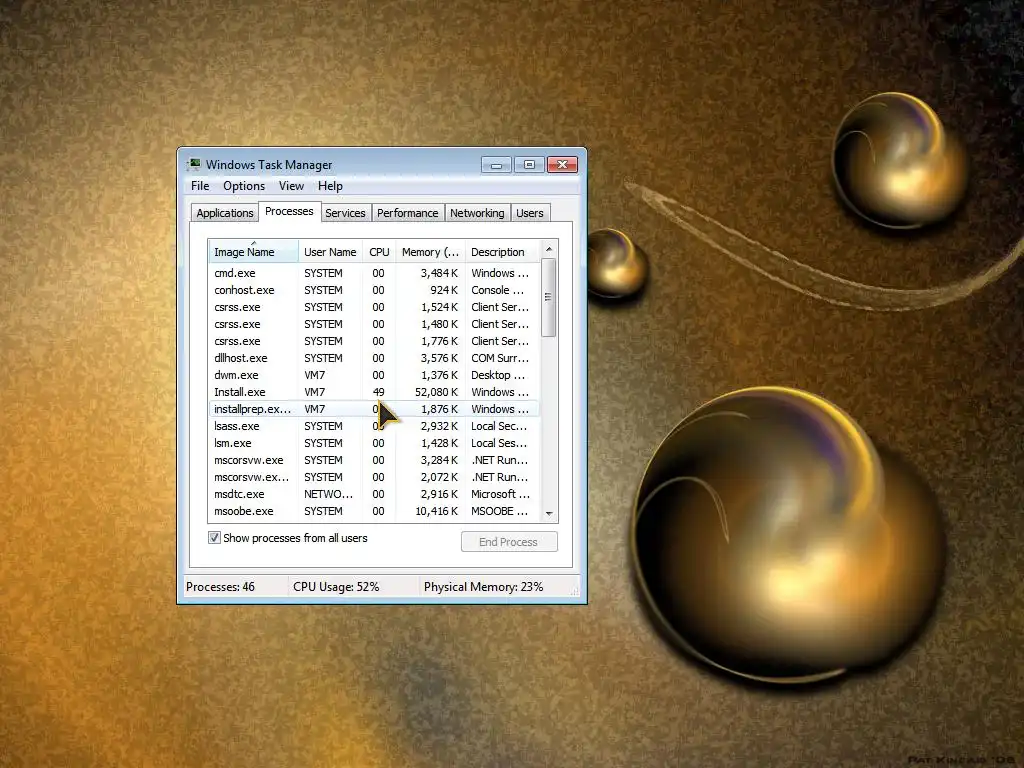The height and width of the screenshot is (768, 1024).
Task: Switch to the Services tab
Action: [x=345, y=213]
